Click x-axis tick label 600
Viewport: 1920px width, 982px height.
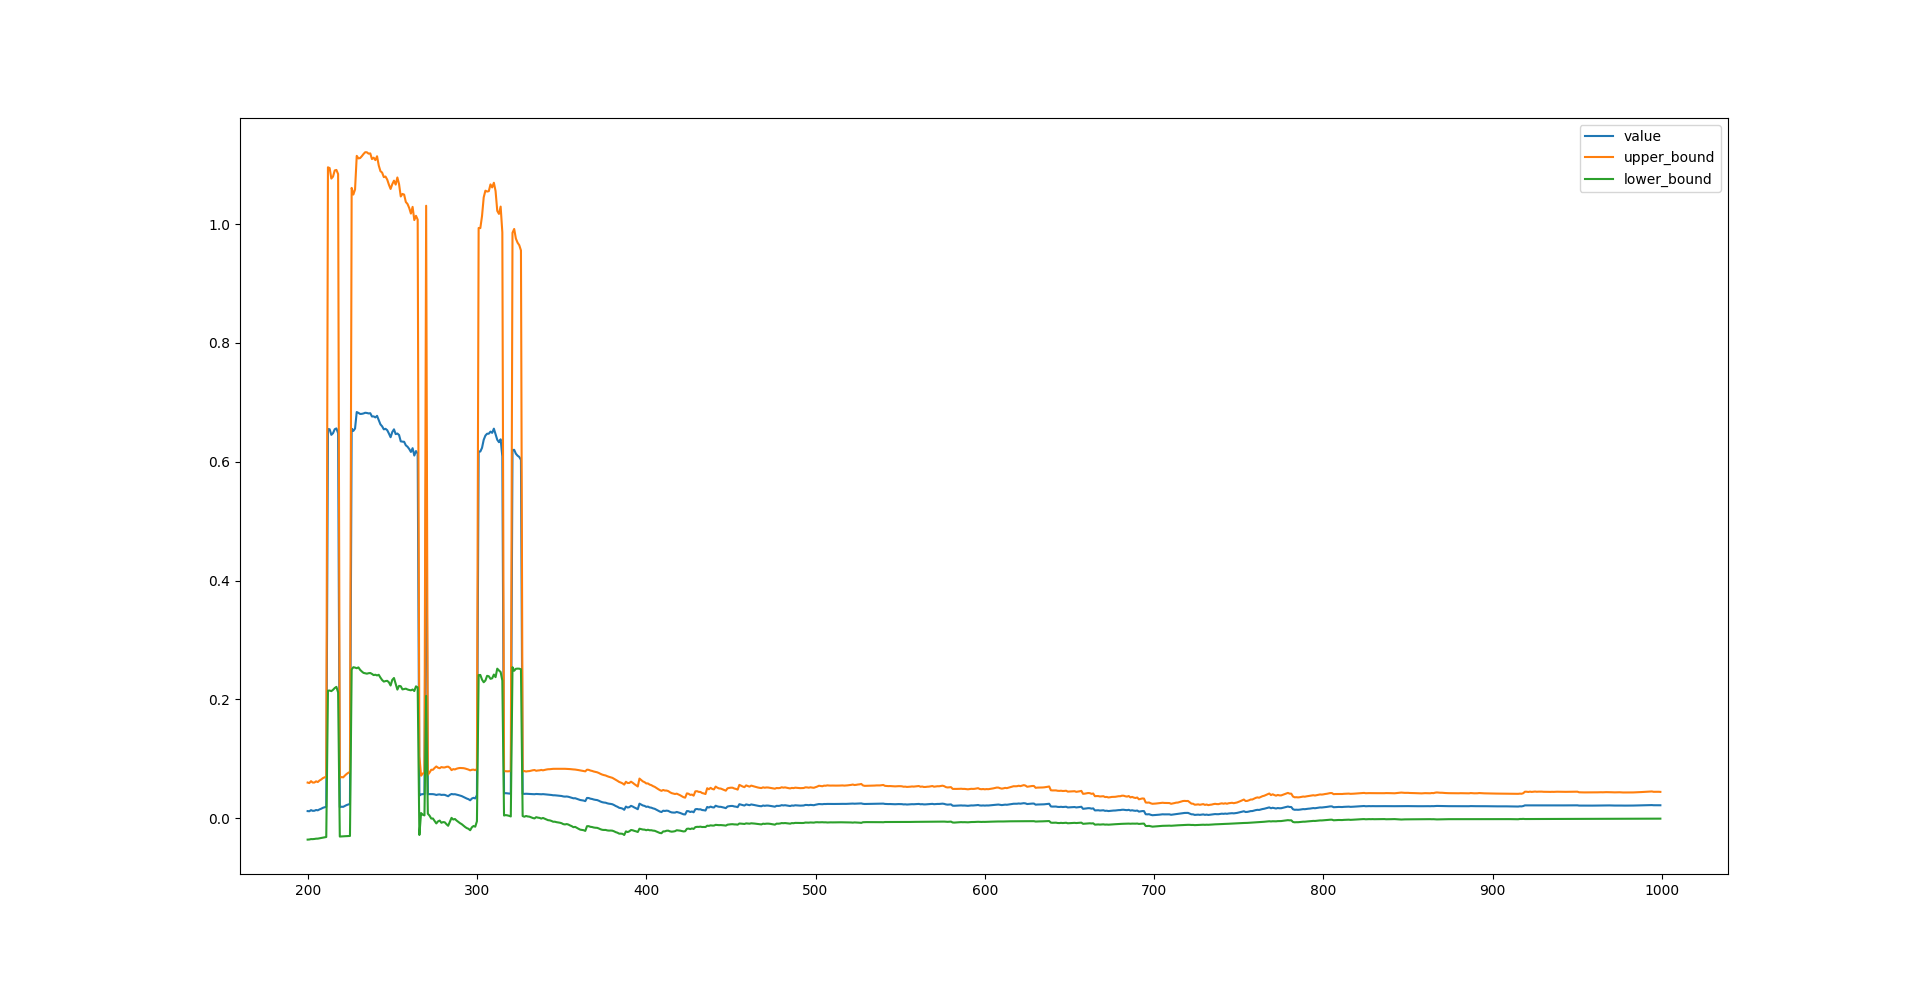[985, 891]
